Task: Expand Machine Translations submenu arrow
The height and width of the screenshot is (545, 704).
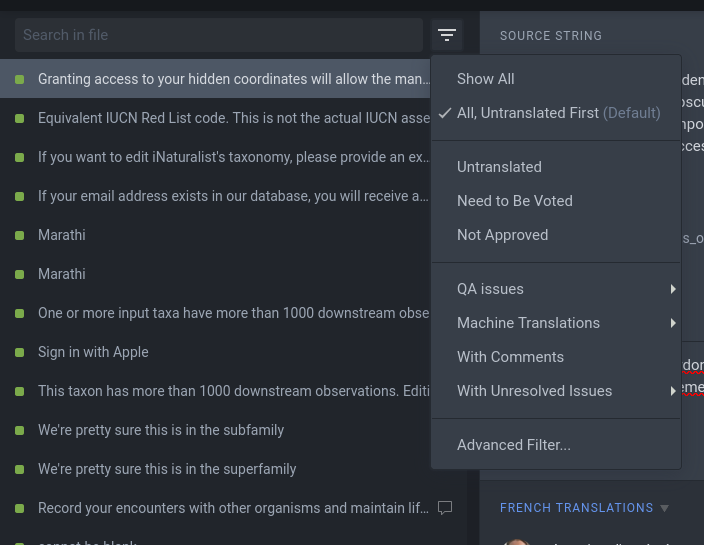Action: coord(673,323)
